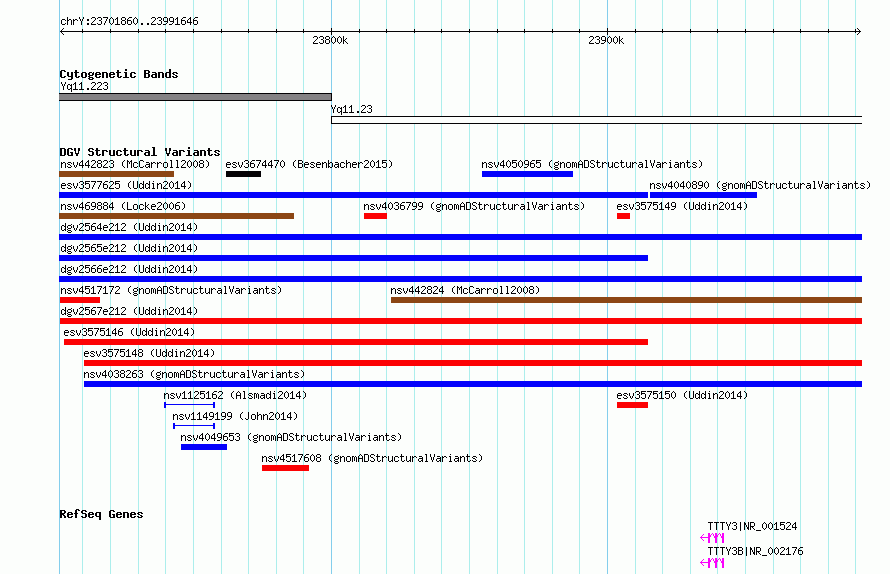Open nsv442824 (McCarroll2008) label
This screenshot has width=890, height=574.
click(x=465, y=290)
